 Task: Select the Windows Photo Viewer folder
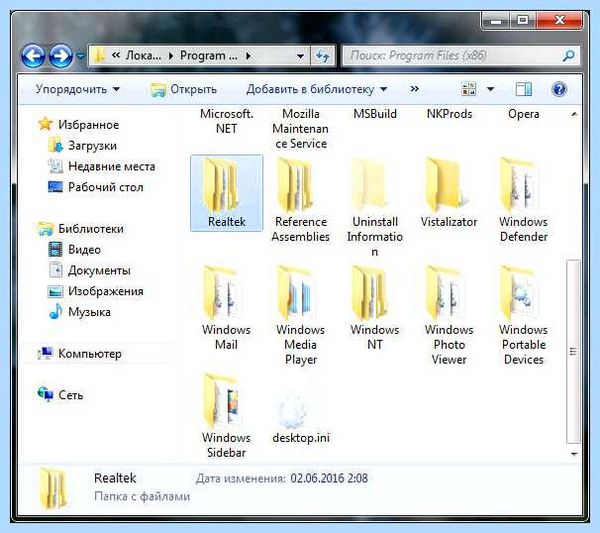click(449, 315)
